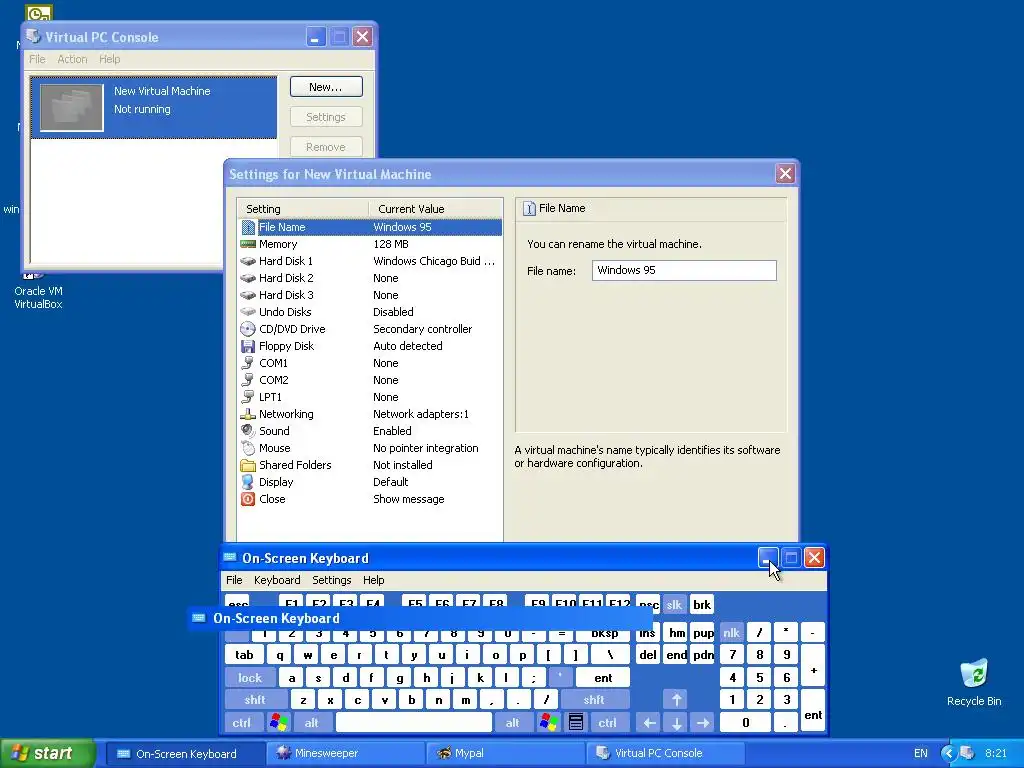This screenshot has height=768, width=1024.
Task: Click the application menu key on keyboard
Action: point(575,722)
